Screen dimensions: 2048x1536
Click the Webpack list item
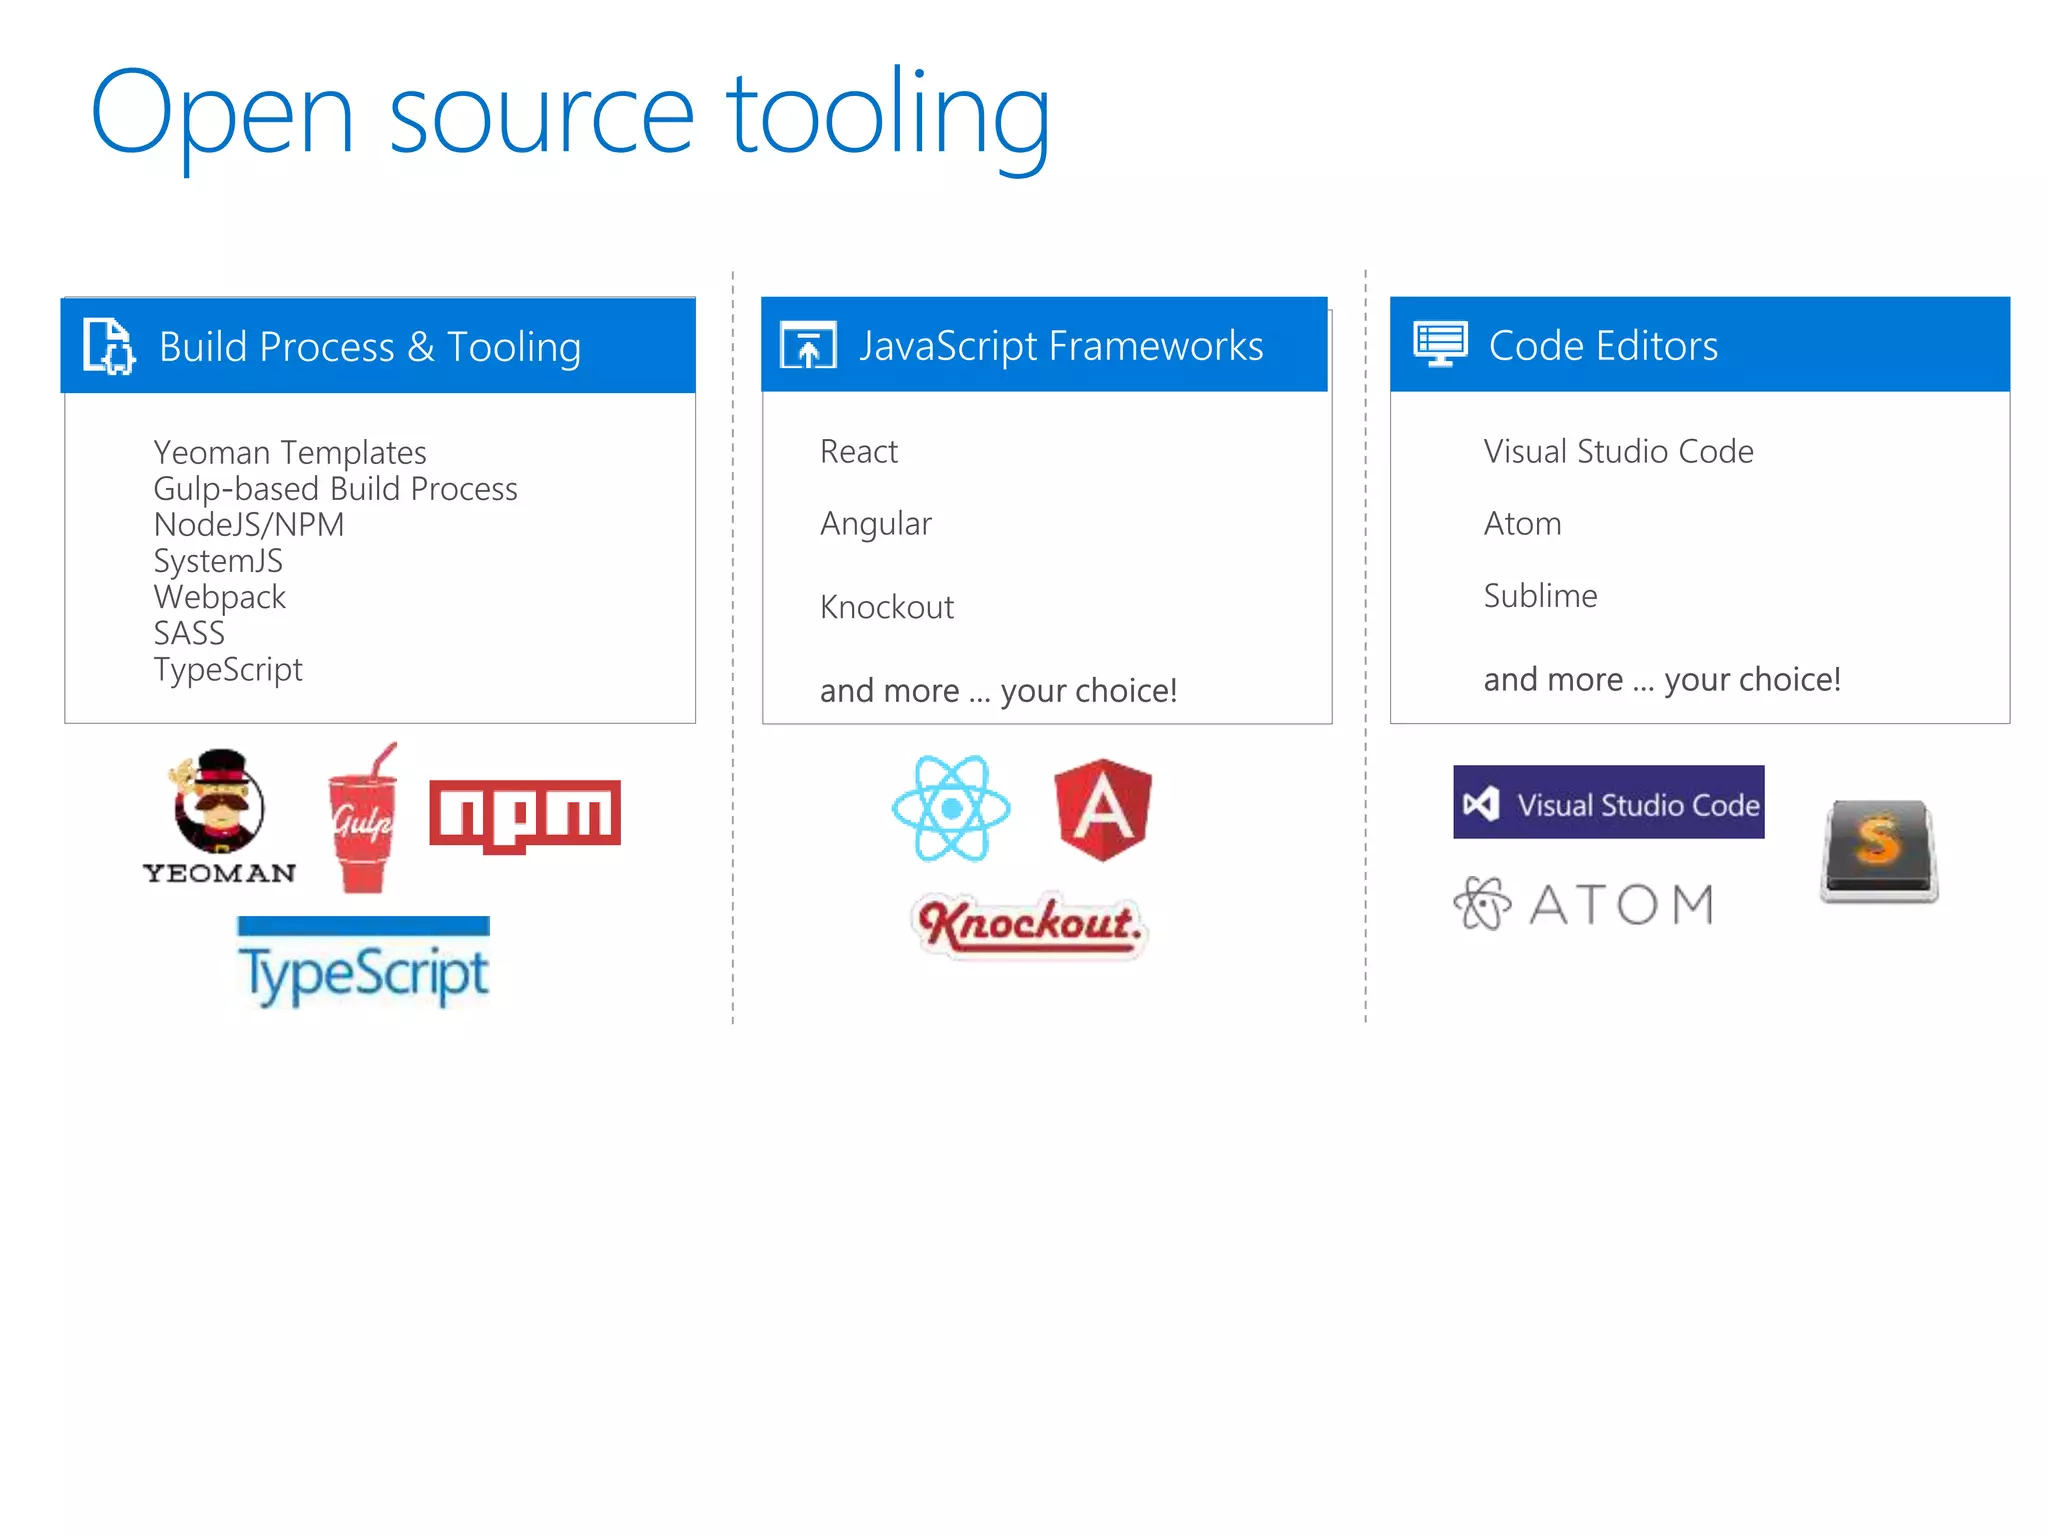click(220, 597)
